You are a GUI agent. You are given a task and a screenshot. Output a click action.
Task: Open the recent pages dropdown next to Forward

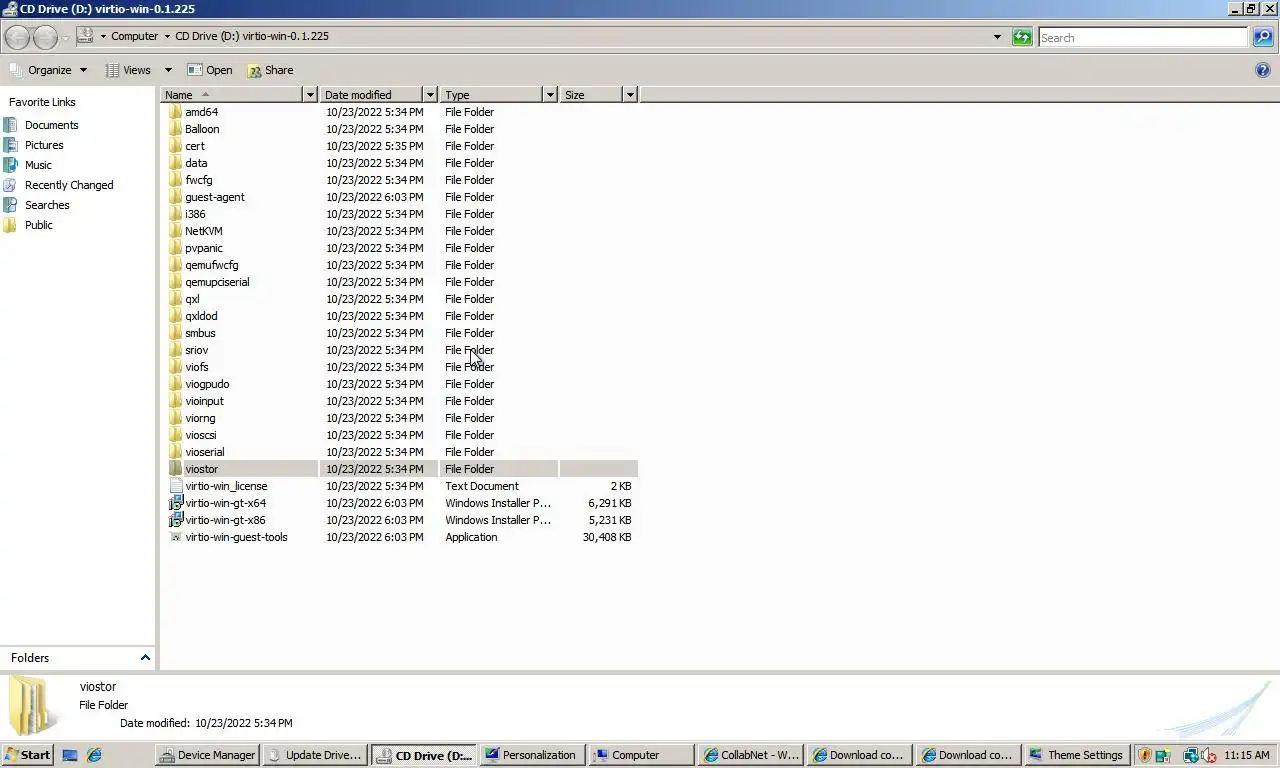(x=65, y=37)
